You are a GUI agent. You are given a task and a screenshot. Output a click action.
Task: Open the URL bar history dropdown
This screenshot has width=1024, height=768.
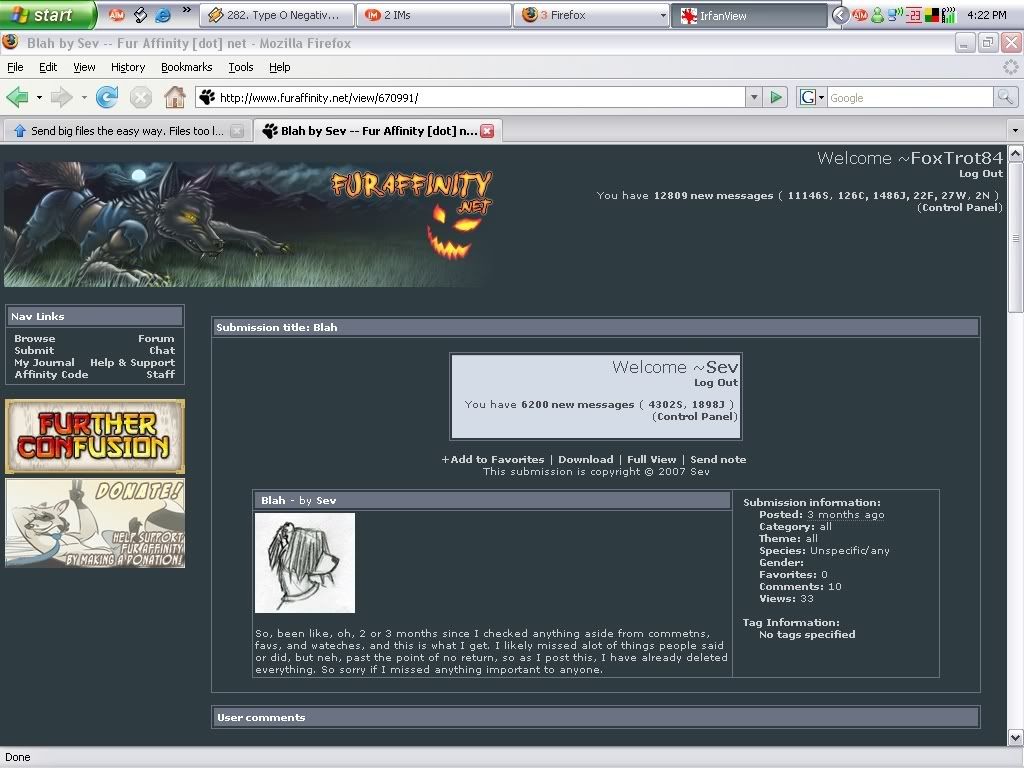[754, 97]
